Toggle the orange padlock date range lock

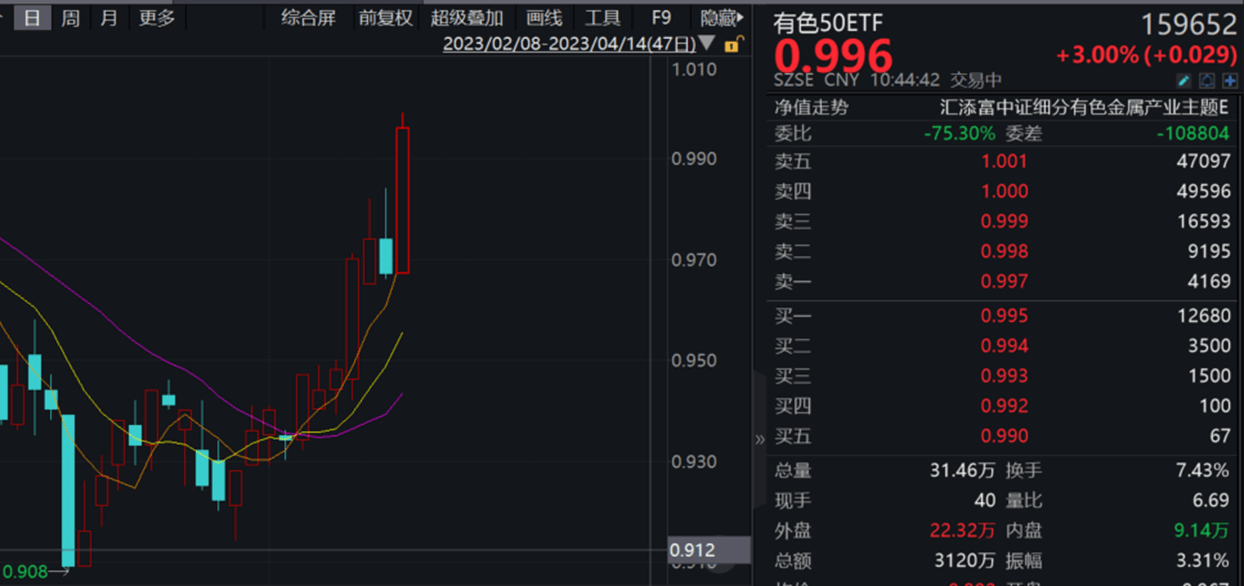[732, 44]
